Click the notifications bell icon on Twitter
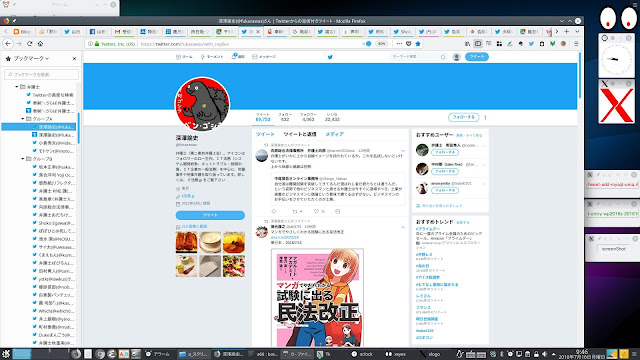The image size is (640, 360). pos(234,56)
